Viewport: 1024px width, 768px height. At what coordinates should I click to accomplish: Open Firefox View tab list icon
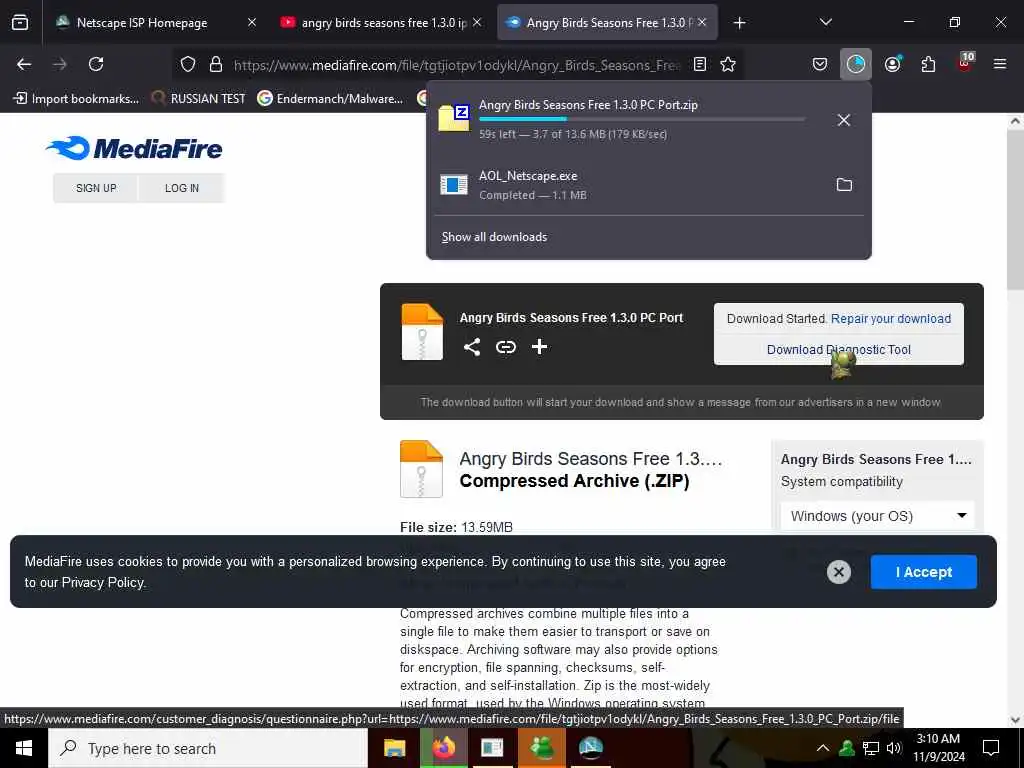[20, 22]
